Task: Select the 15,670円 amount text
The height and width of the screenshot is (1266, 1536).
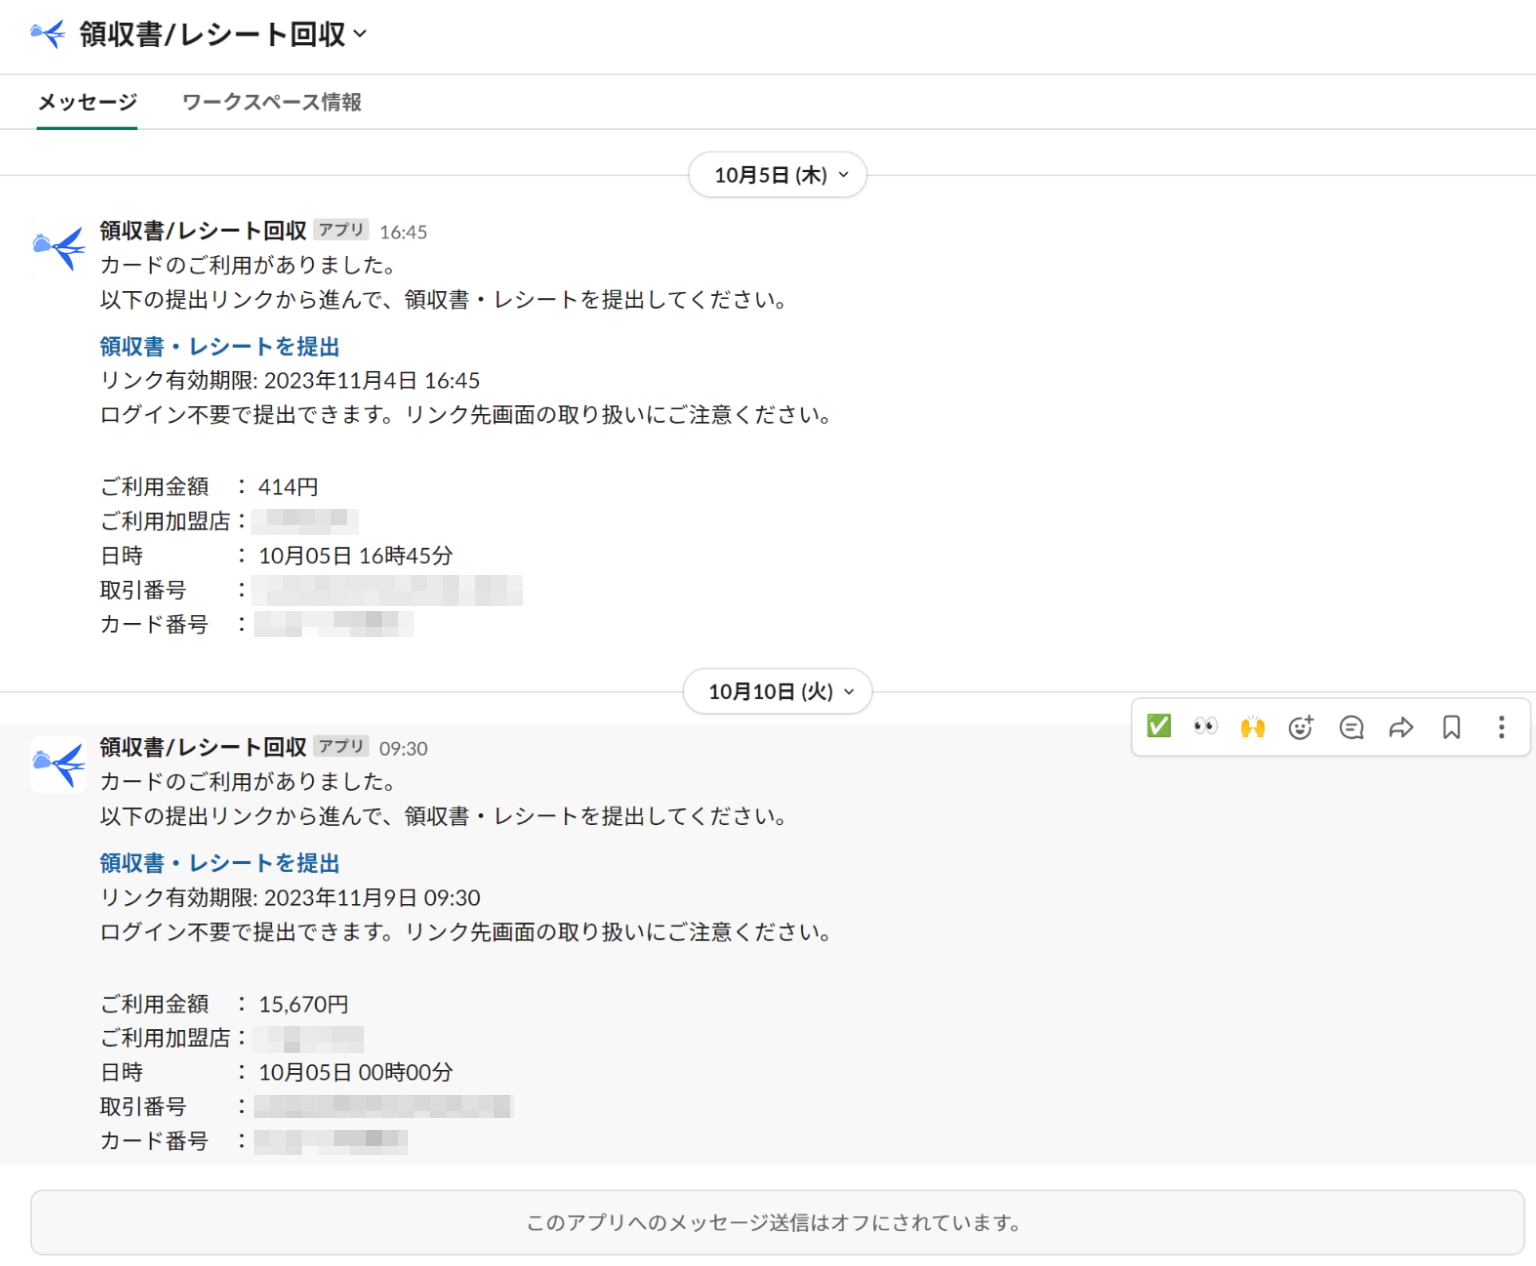Action: (303, 1004)
